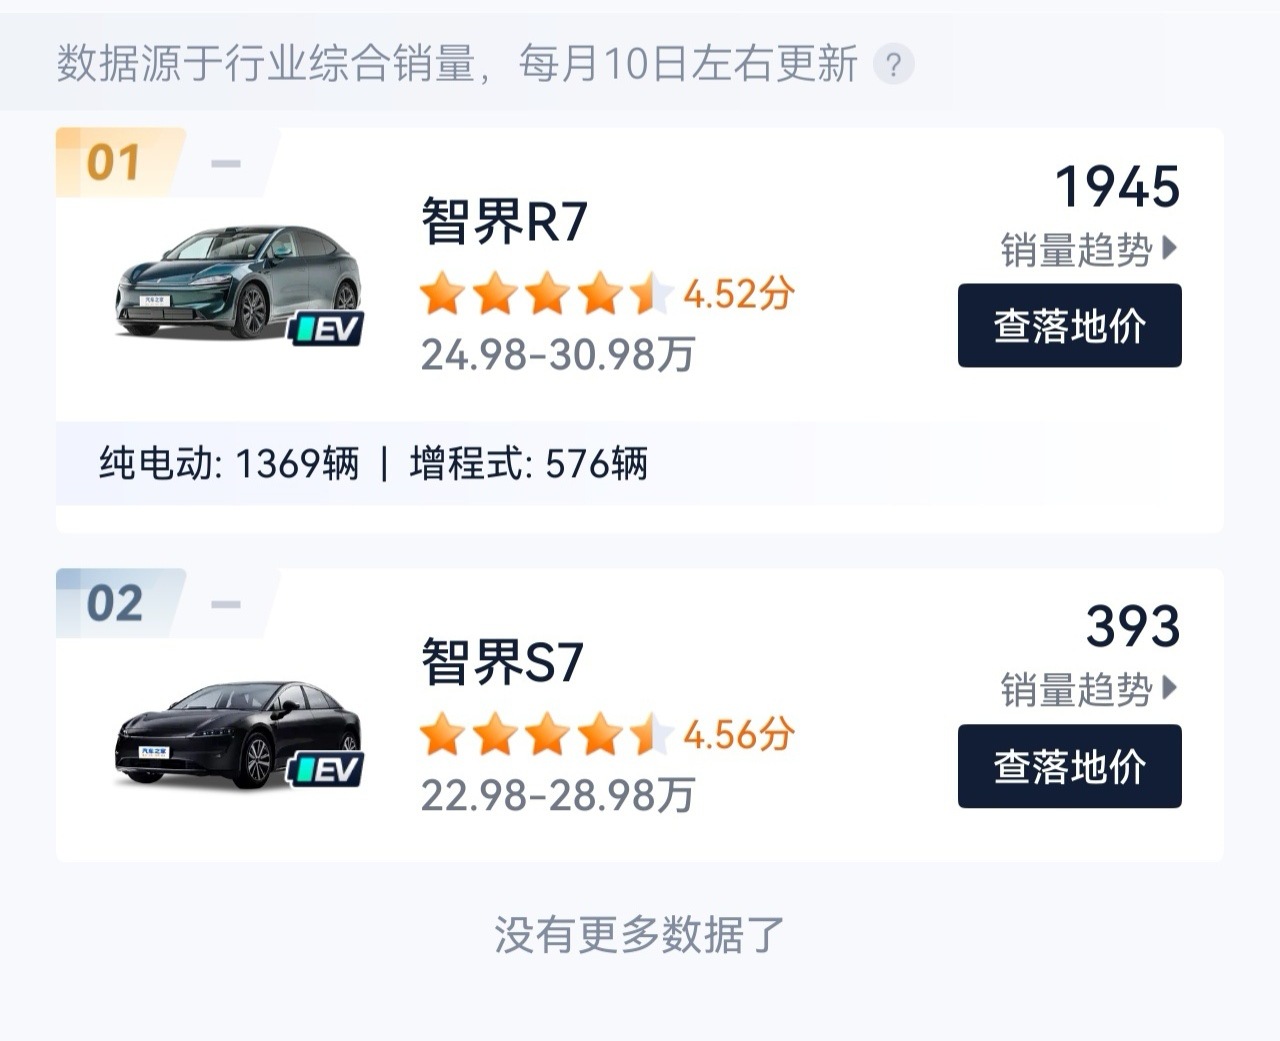Tap the star rating of 智界R7
1280x1041 pixels.
click(545, 295)
